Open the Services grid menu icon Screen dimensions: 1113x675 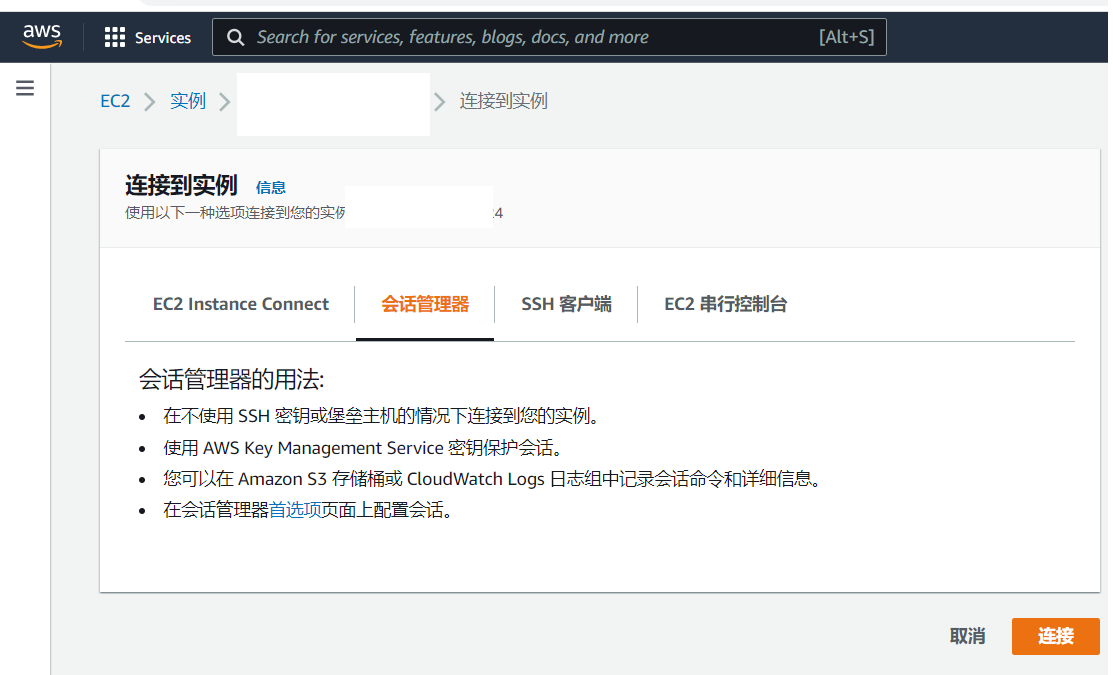[114, 37]
